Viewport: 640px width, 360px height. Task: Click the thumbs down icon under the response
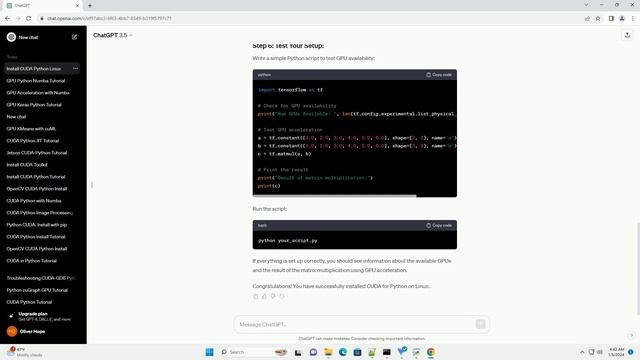pyautogui.click(x=273, y=296)
